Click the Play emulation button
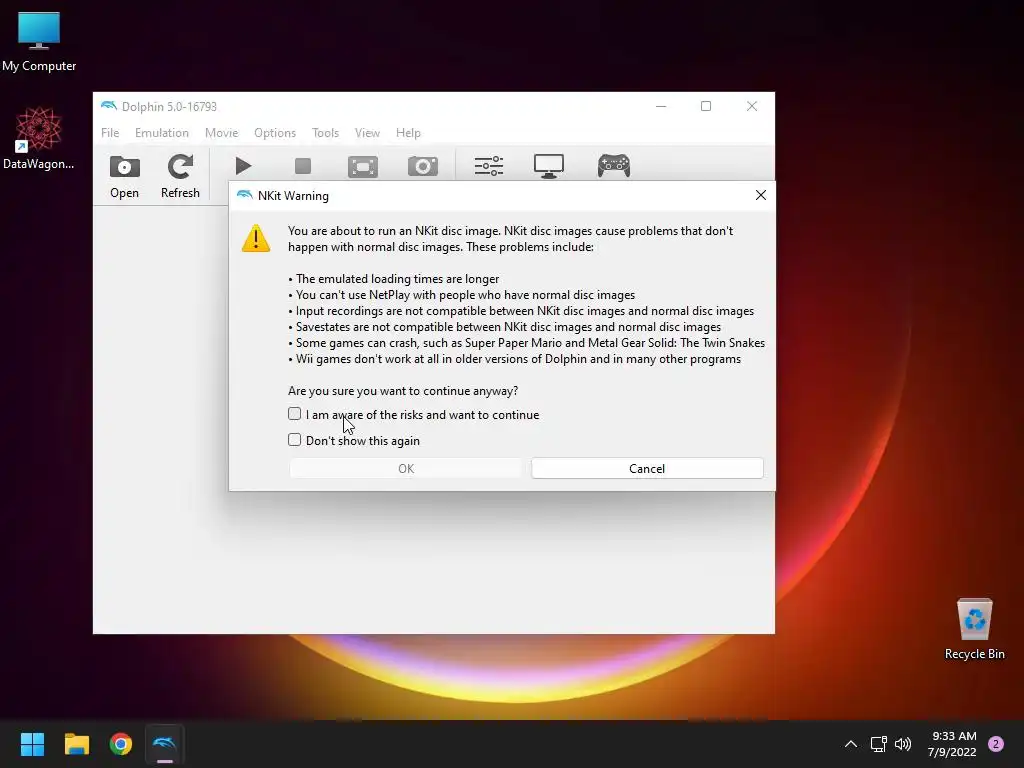 (x=243, y=166)
